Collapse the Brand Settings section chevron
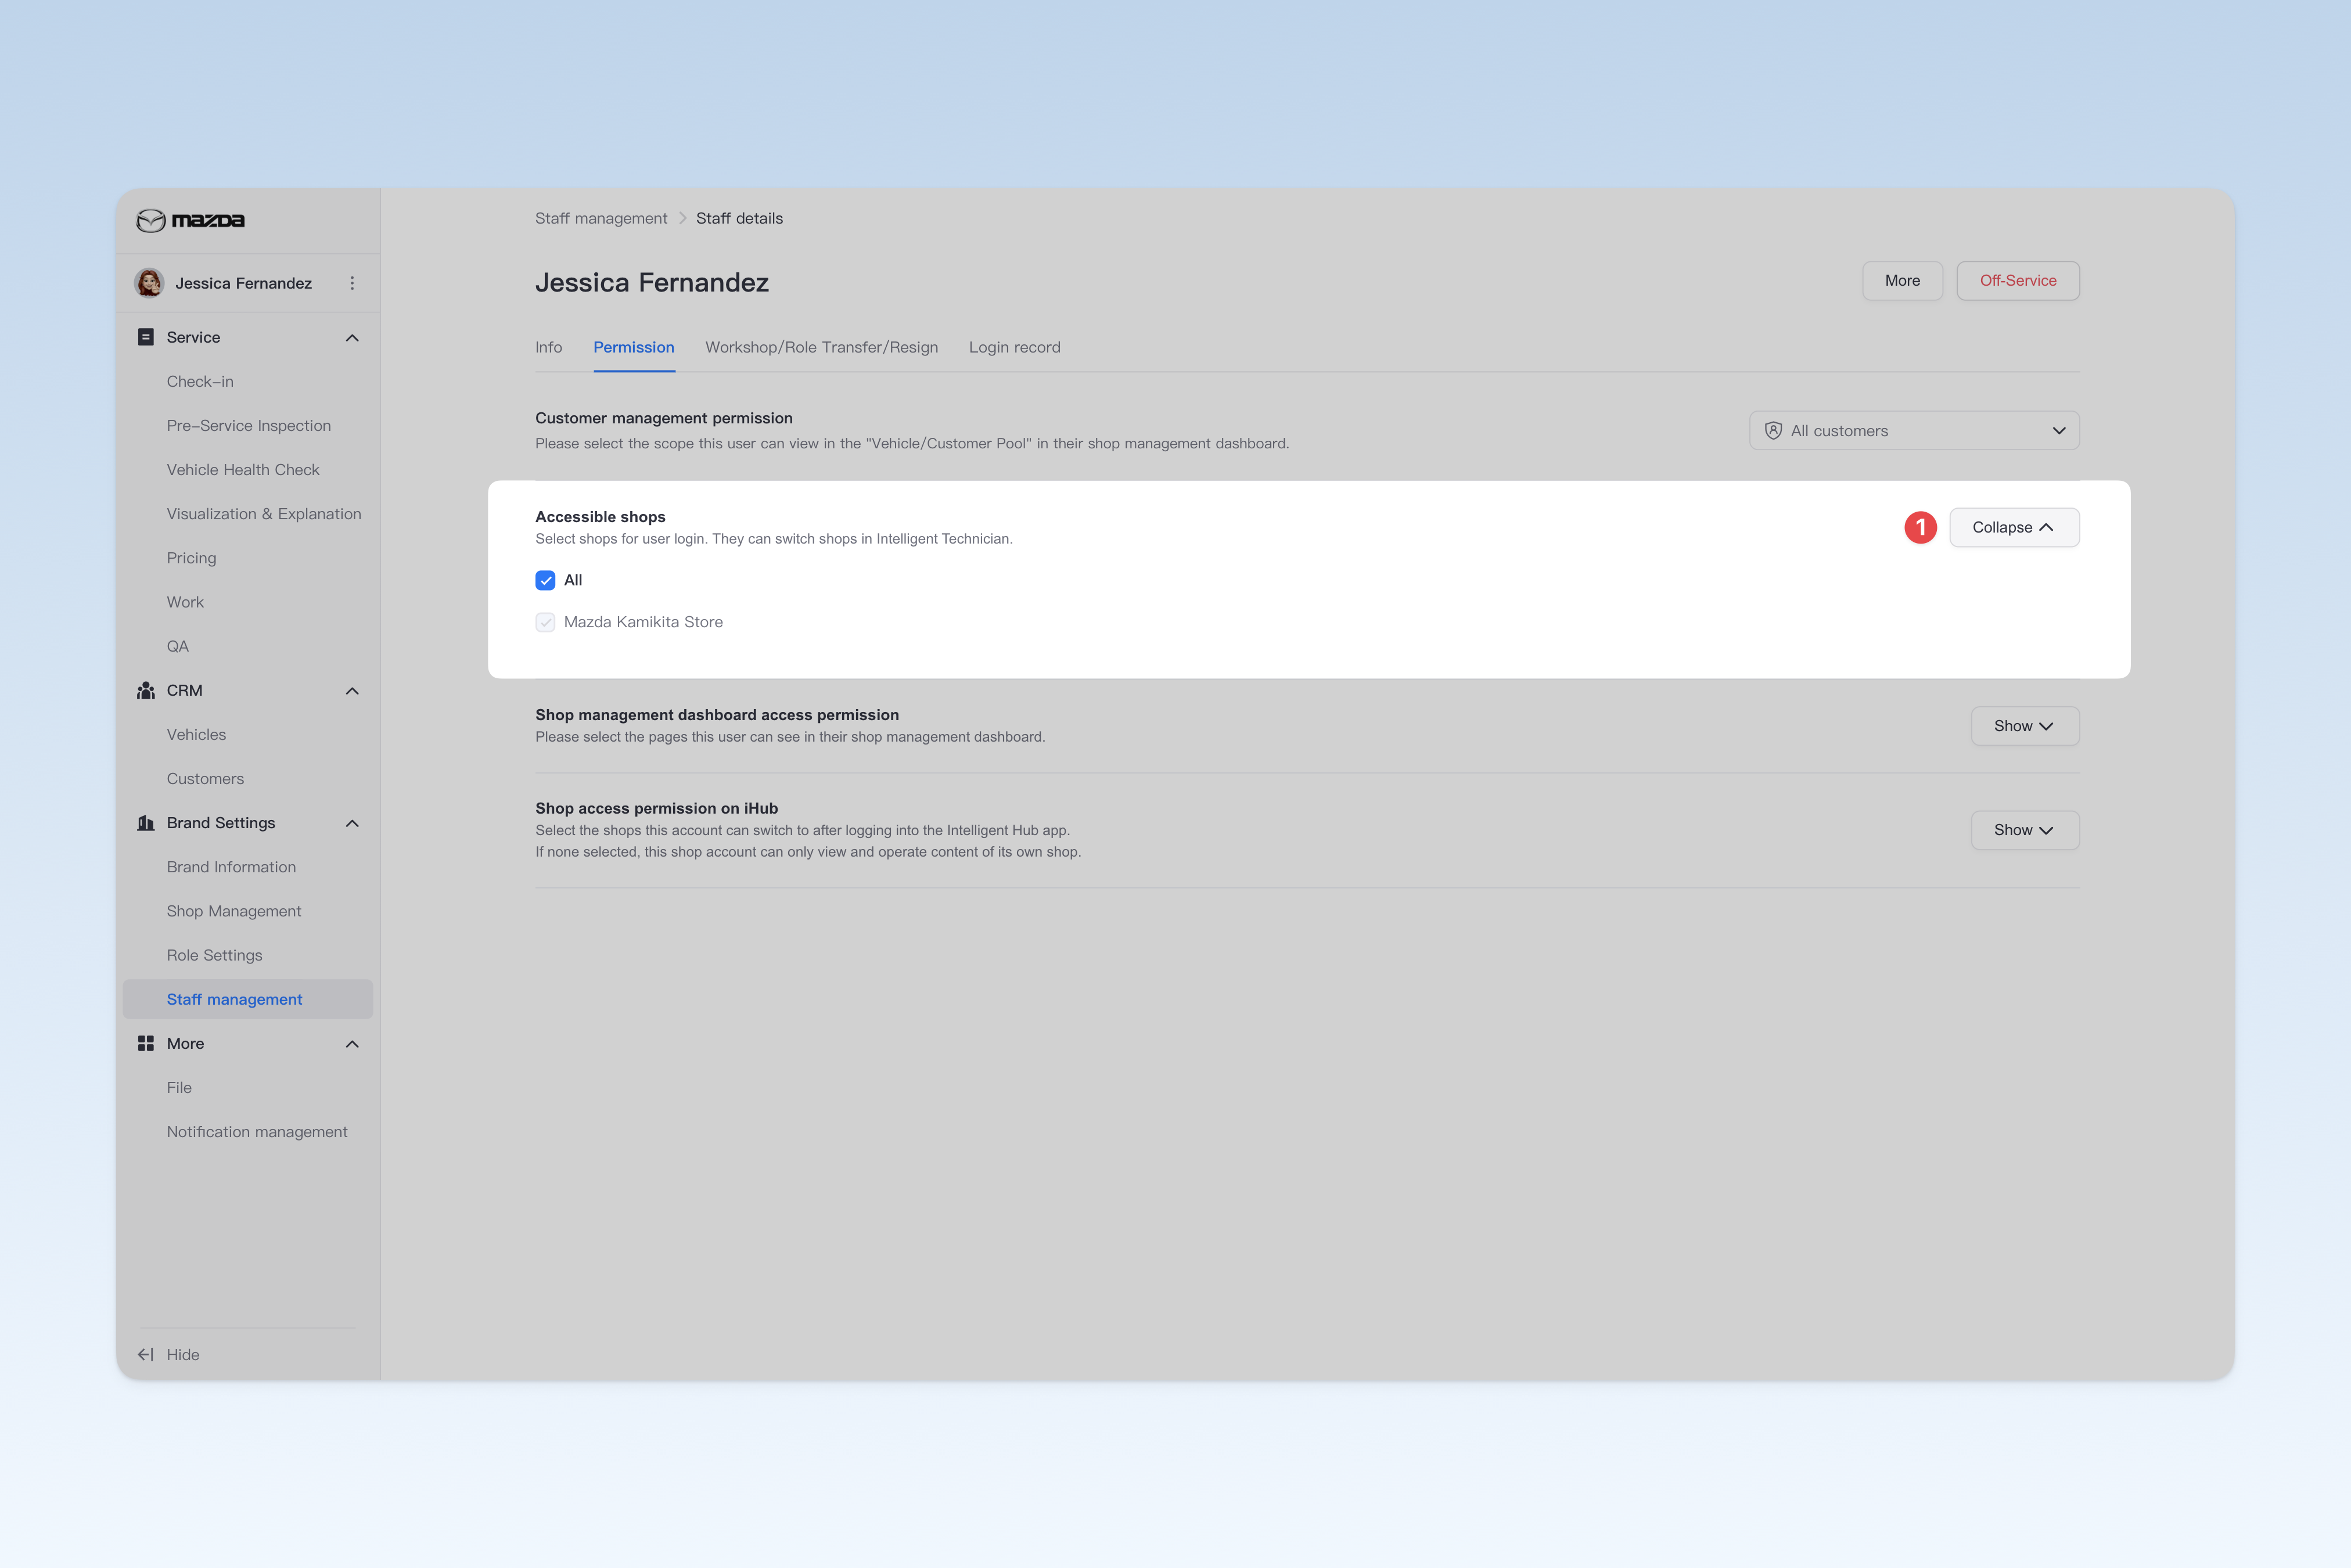The height and width of the screenshot is (1568, 2351). 352,823
